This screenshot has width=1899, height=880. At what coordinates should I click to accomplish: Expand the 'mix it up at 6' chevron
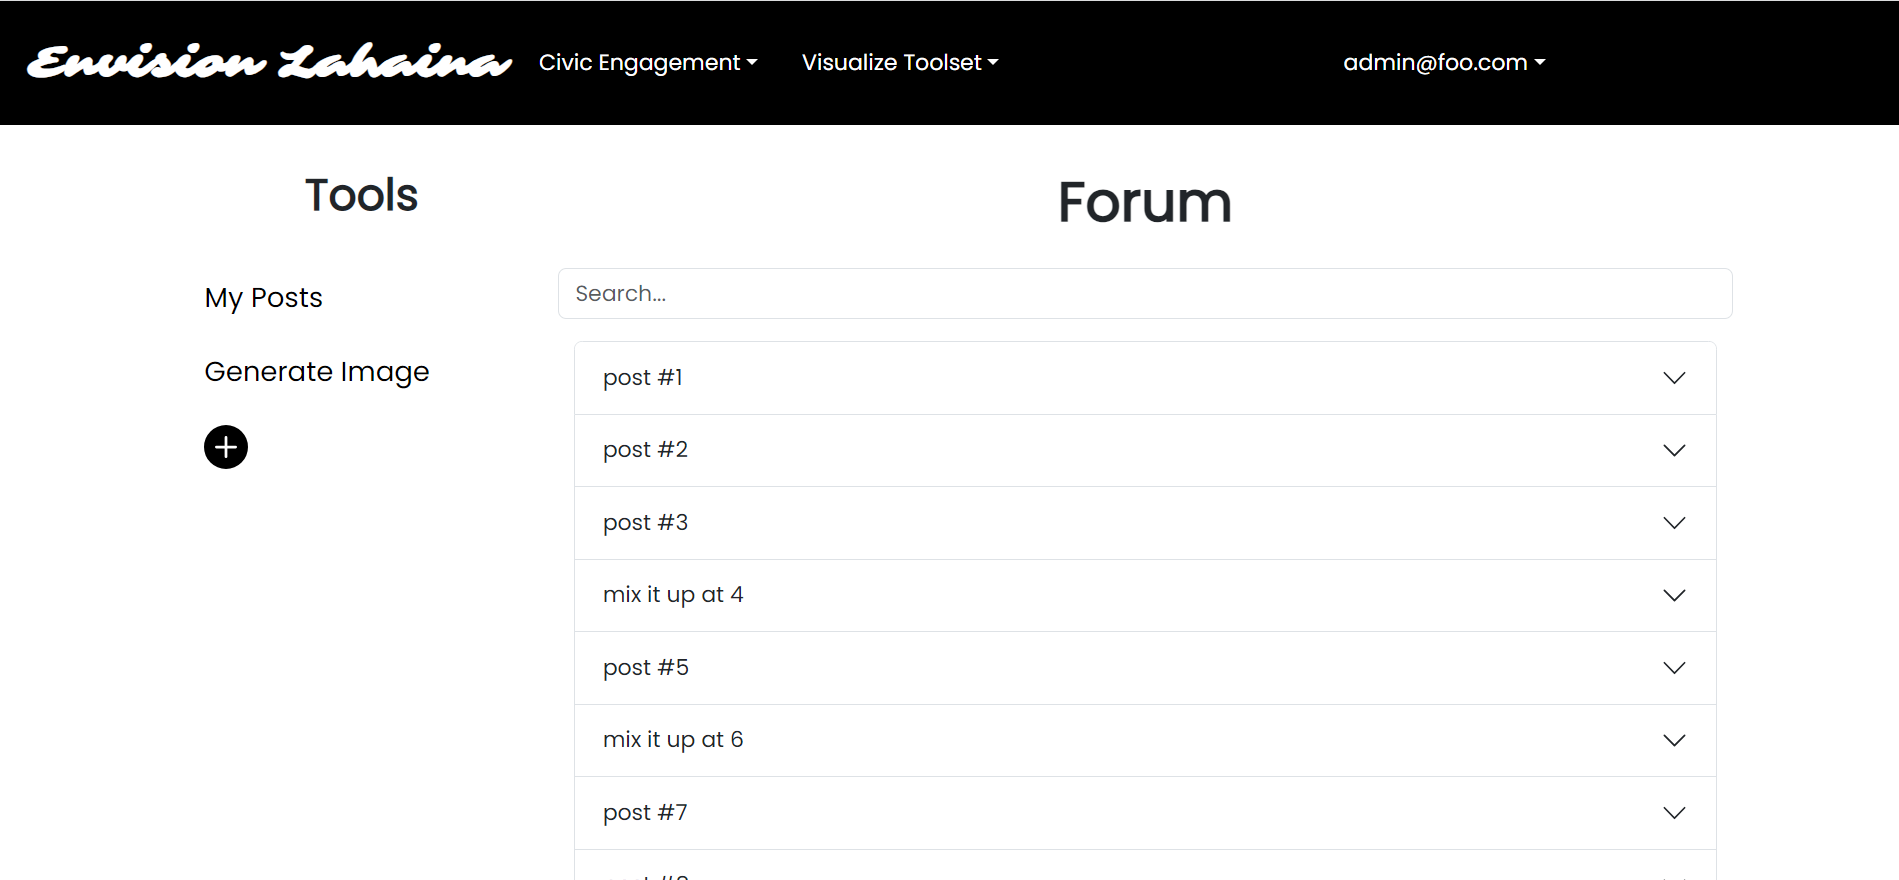point(1674,740)
